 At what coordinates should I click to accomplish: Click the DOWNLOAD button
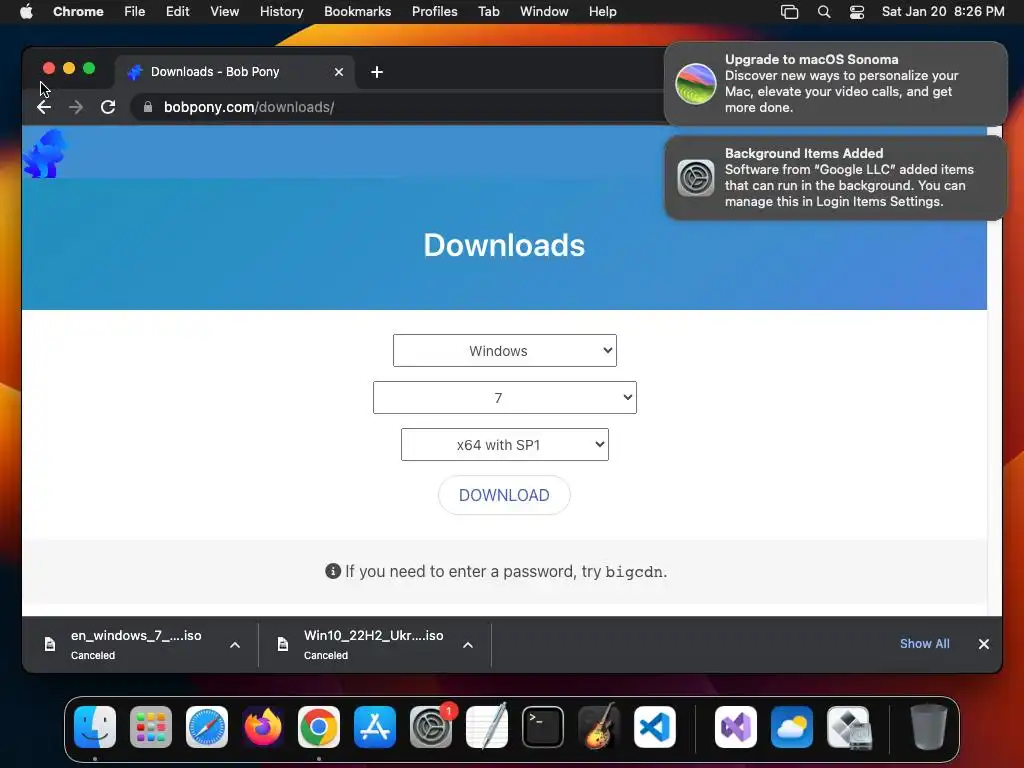504,495
